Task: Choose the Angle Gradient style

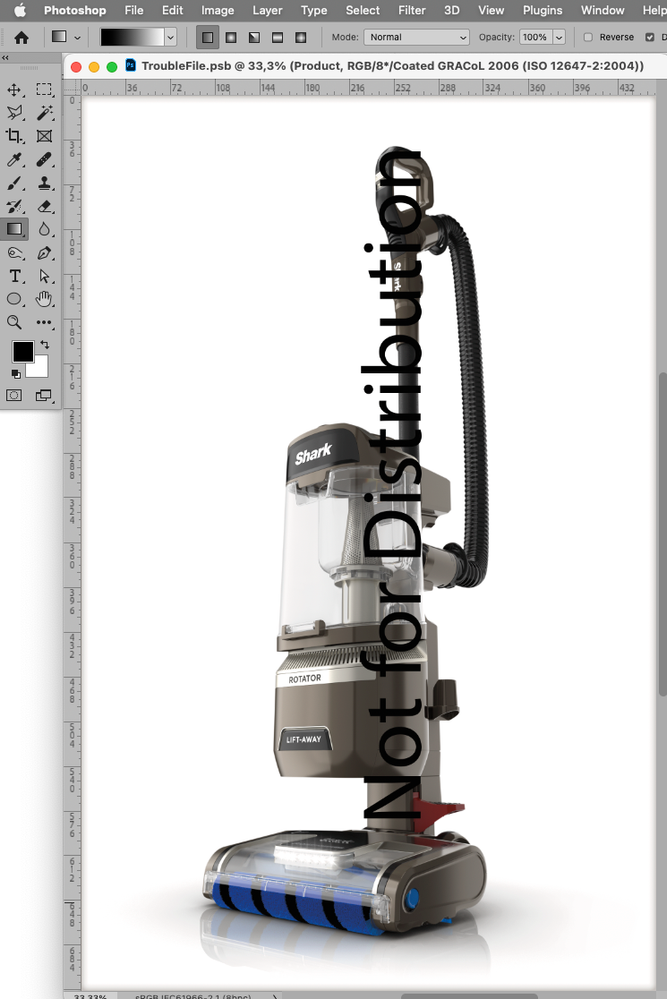Action: click(254, 37)
